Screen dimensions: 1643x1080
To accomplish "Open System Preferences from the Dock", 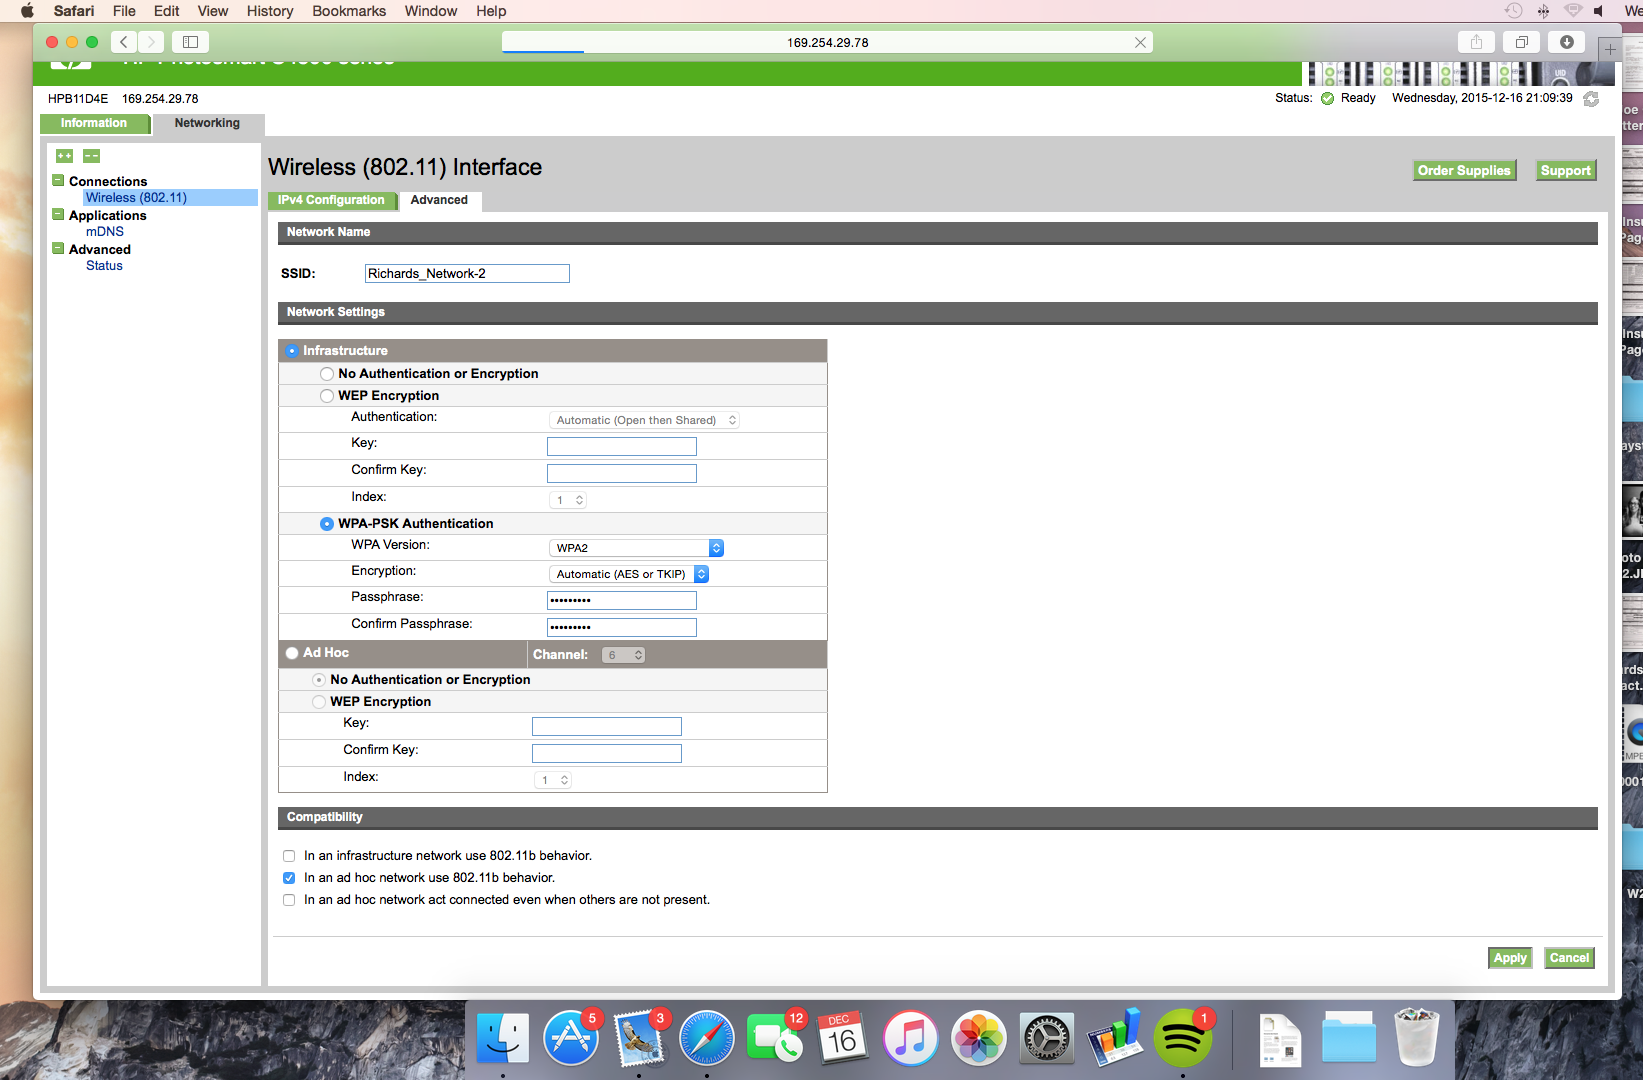I will tap(1047, 1038).
